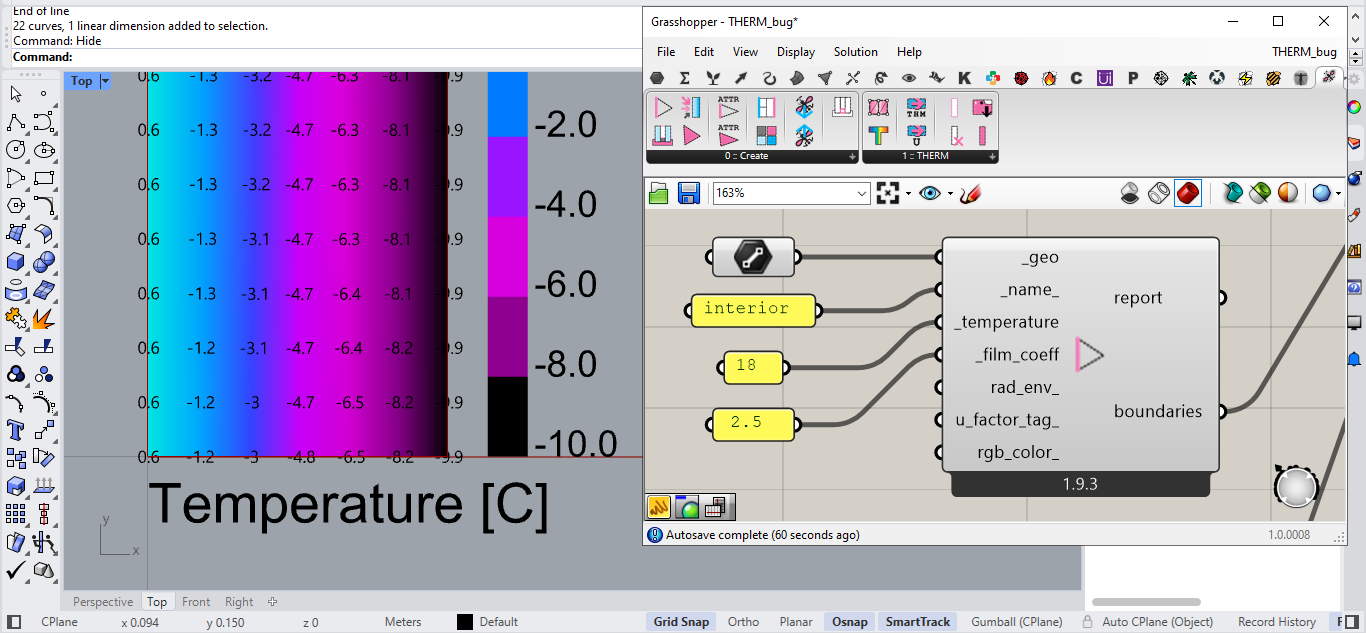
Task: Enable Ortho mode in status bar
Action: [743, 622]
